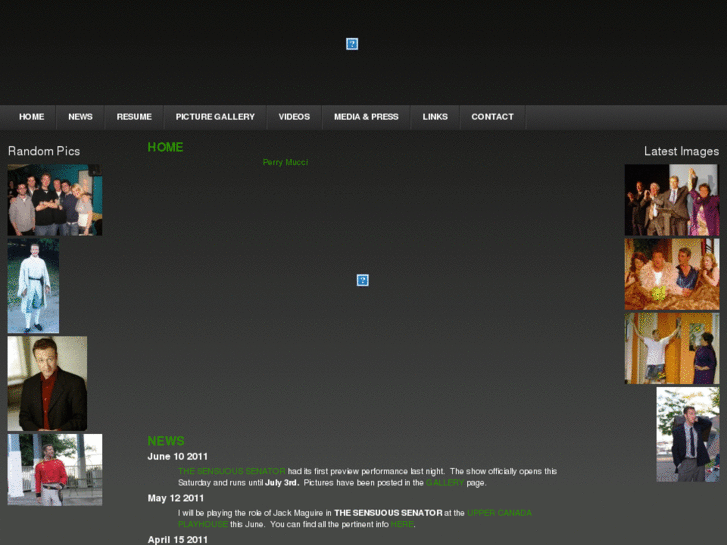
Task: Follow the green THE SENSUOUS SENATOR link
Action: click(x=231, y=471)
